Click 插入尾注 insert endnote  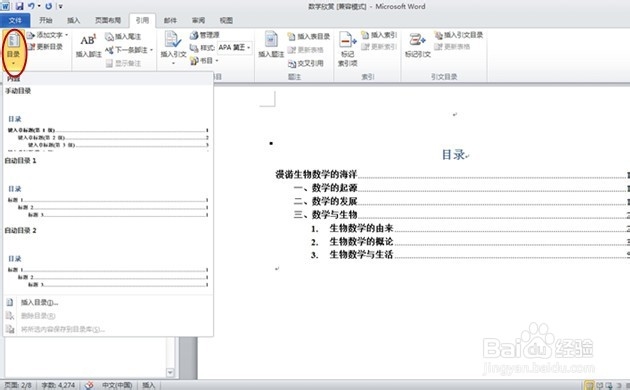[123, 37]
